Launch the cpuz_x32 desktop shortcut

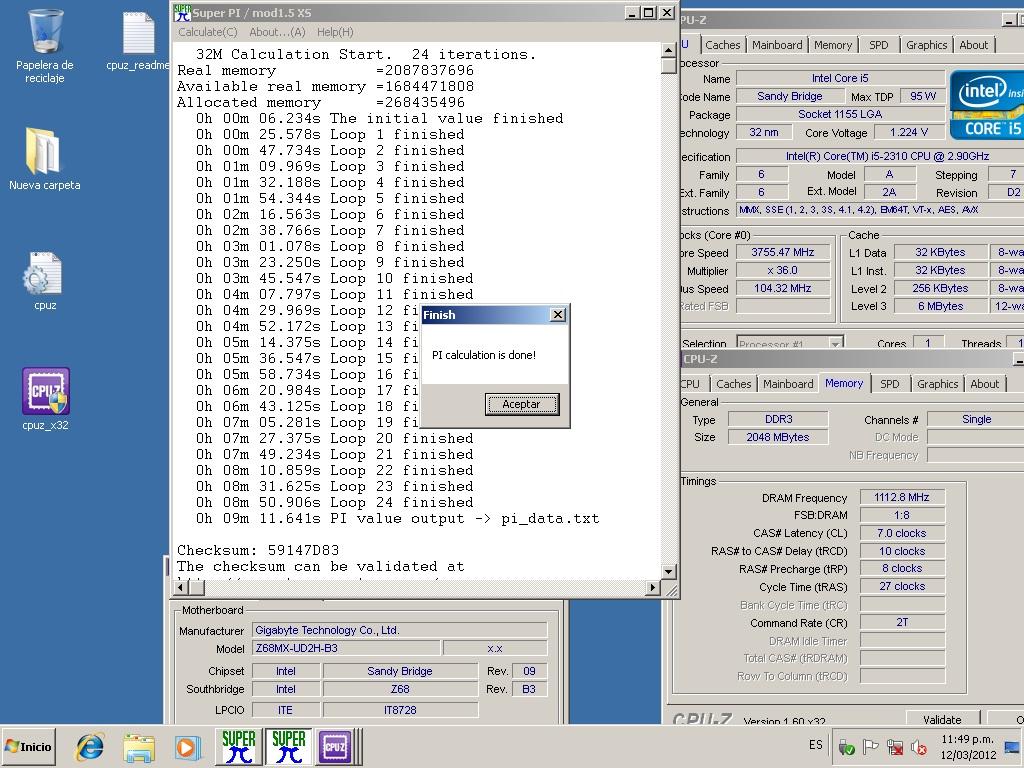[x=45, y=399]
